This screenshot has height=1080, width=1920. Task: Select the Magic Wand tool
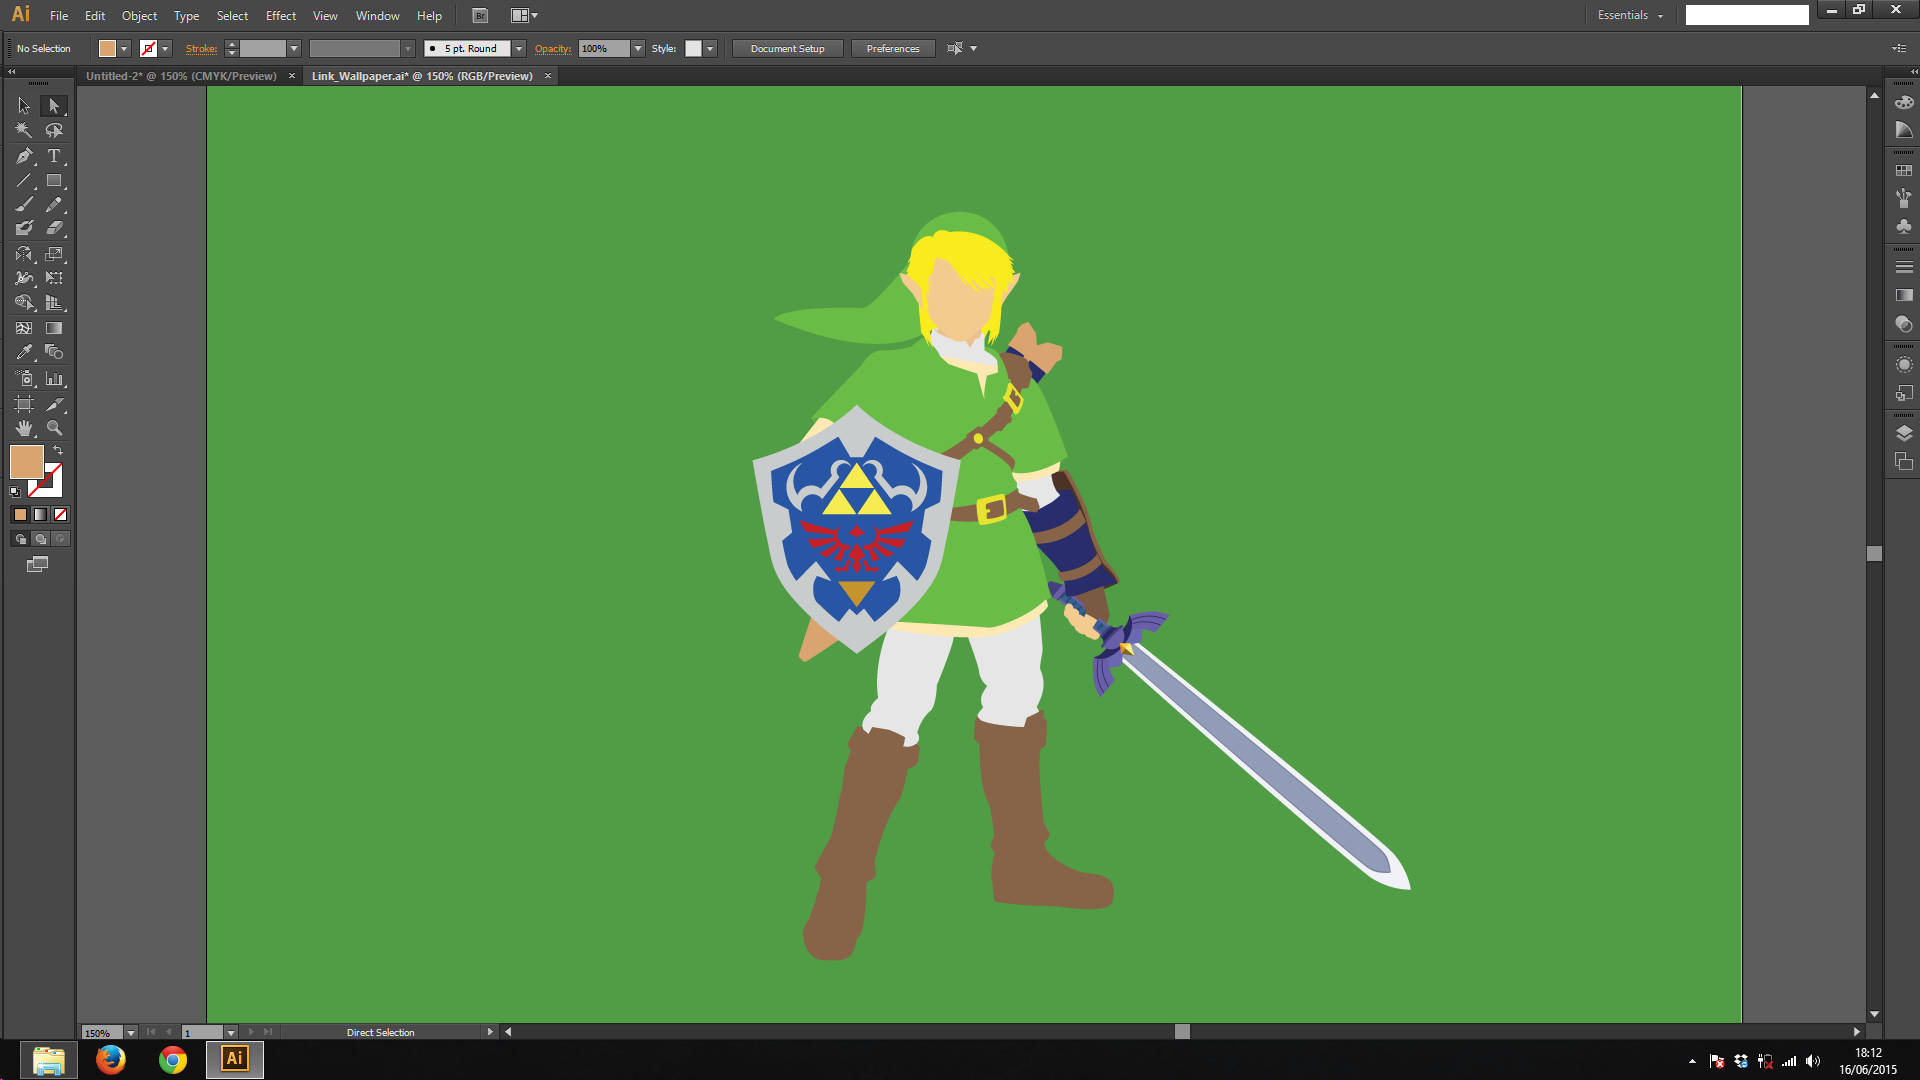click(24, 131)
